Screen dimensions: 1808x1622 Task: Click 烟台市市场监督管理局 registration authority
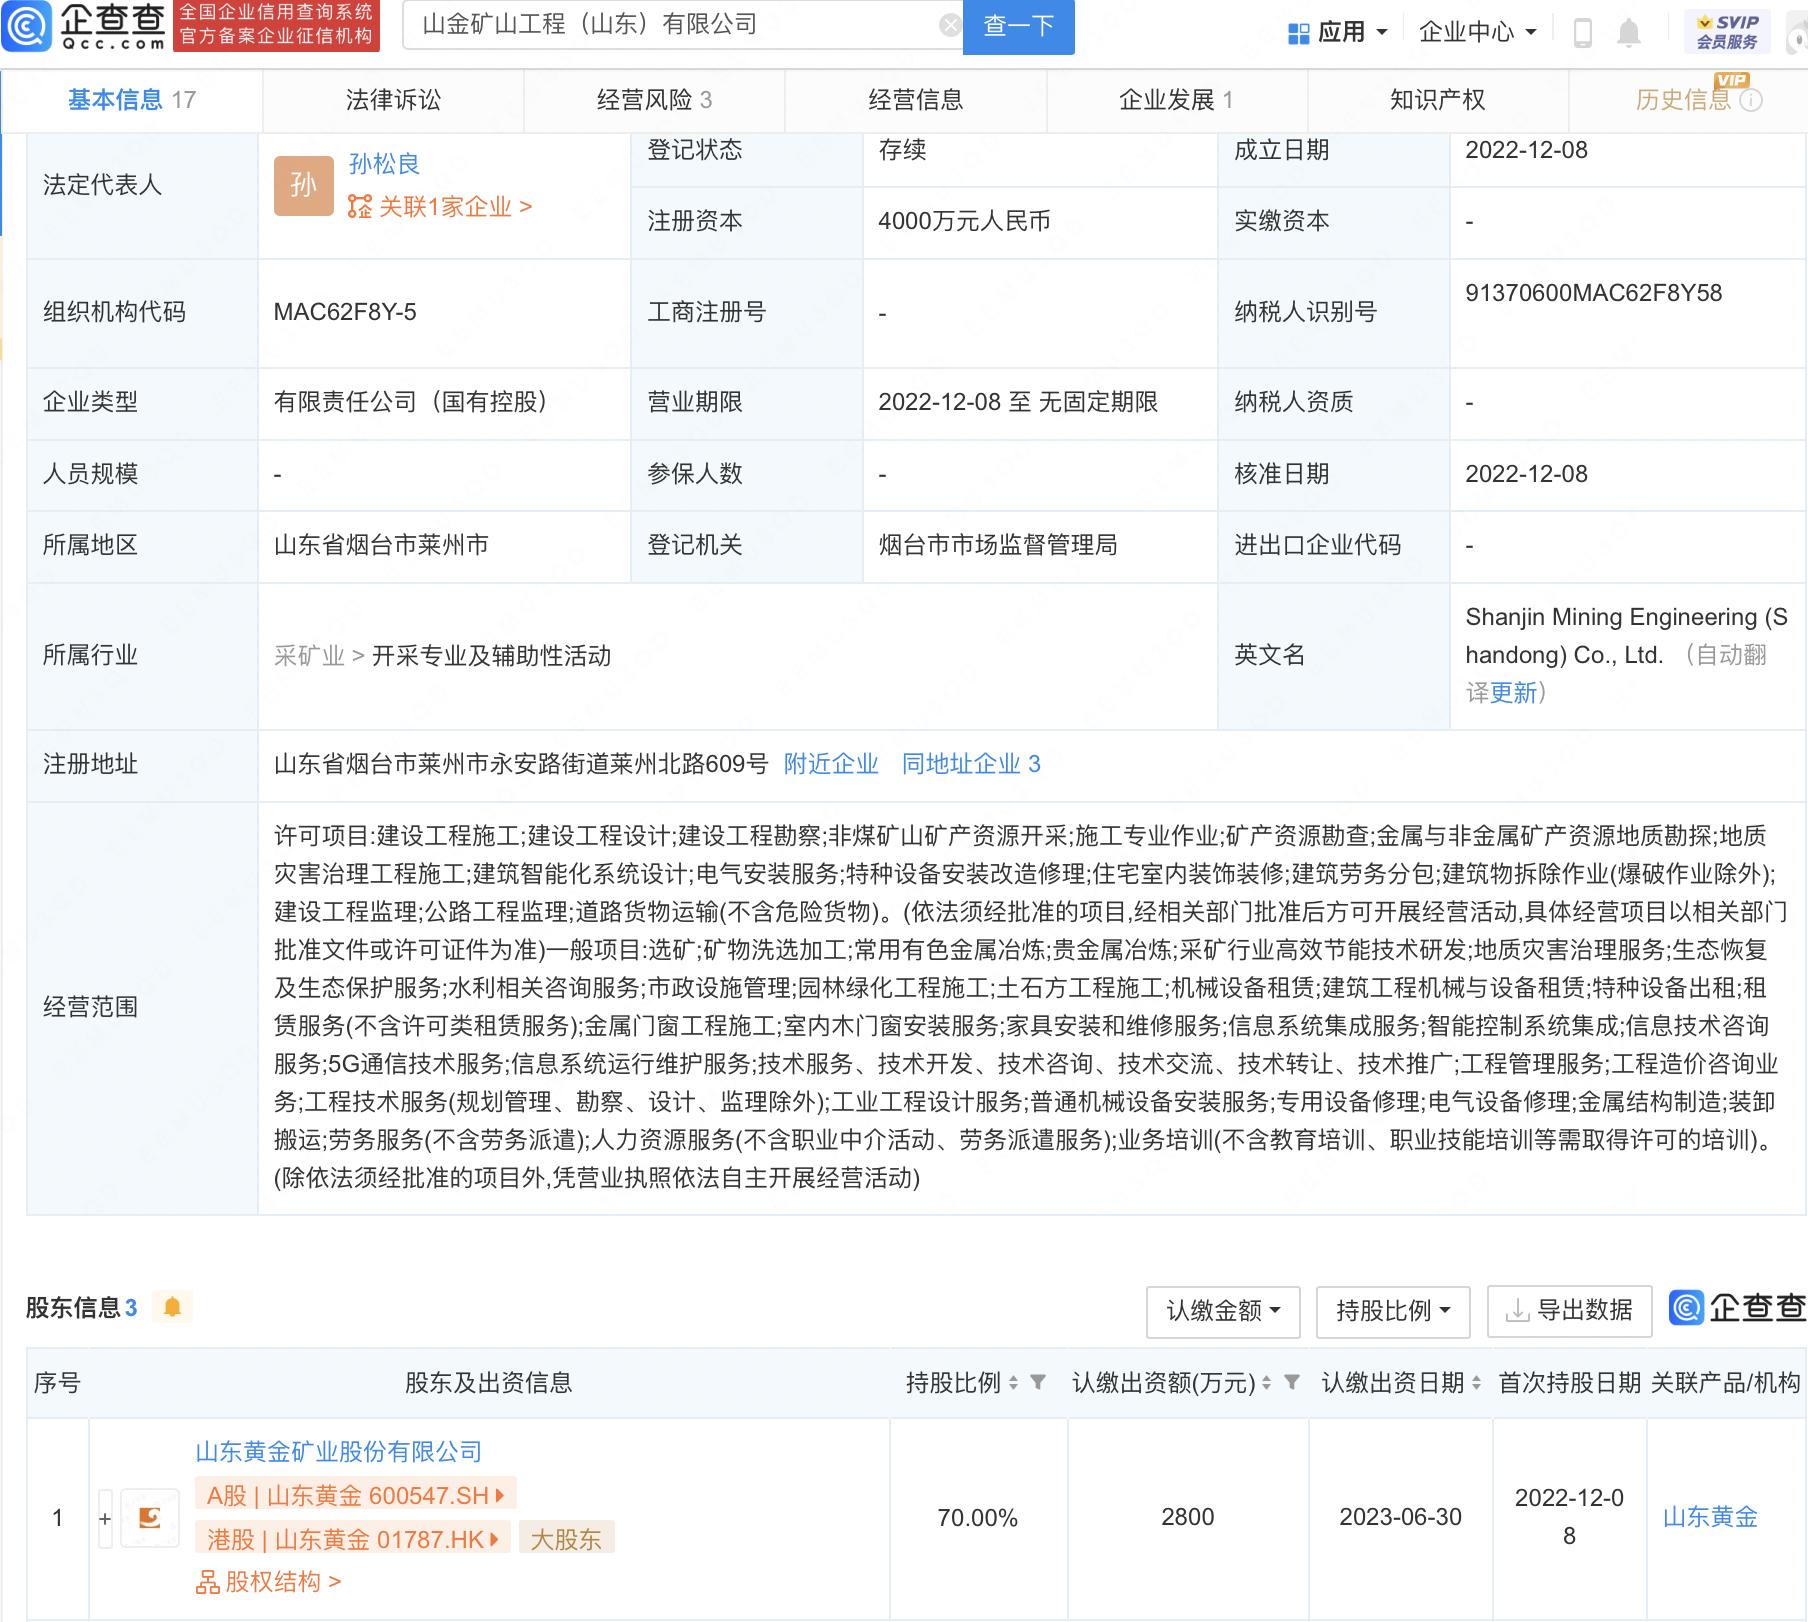(x=997, y=545)
